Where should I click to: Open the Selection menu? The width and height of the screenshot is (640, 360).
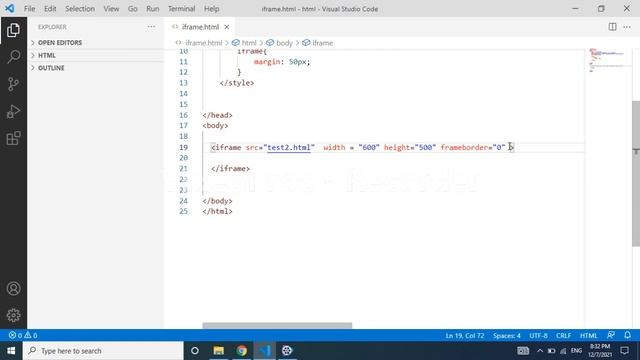tap(80, 9)
